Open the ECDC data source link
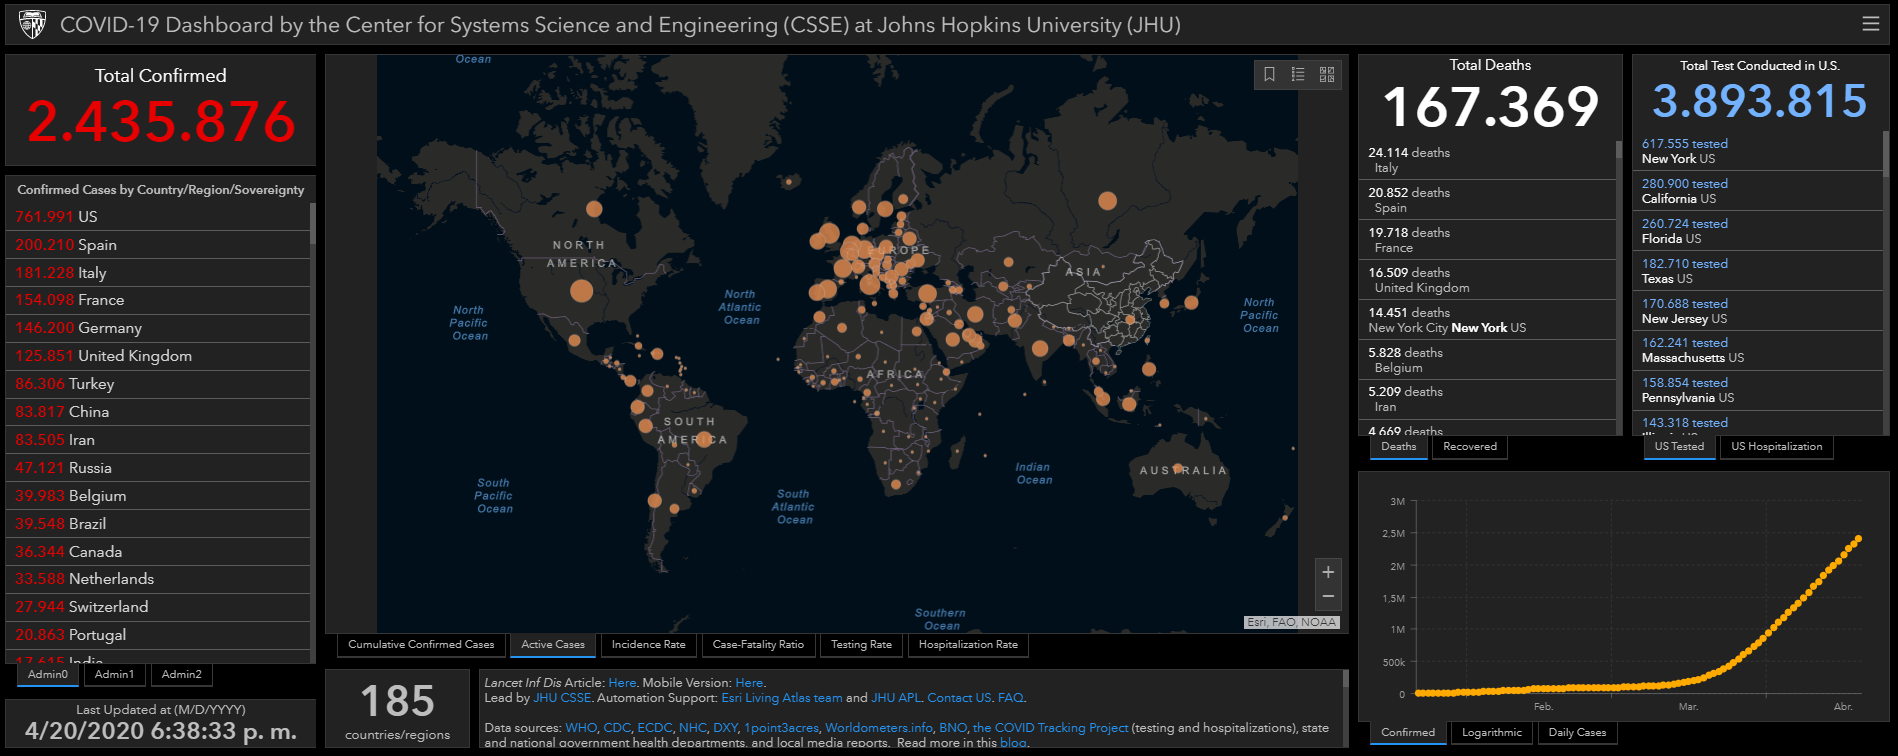 click(x=654, y=728)
